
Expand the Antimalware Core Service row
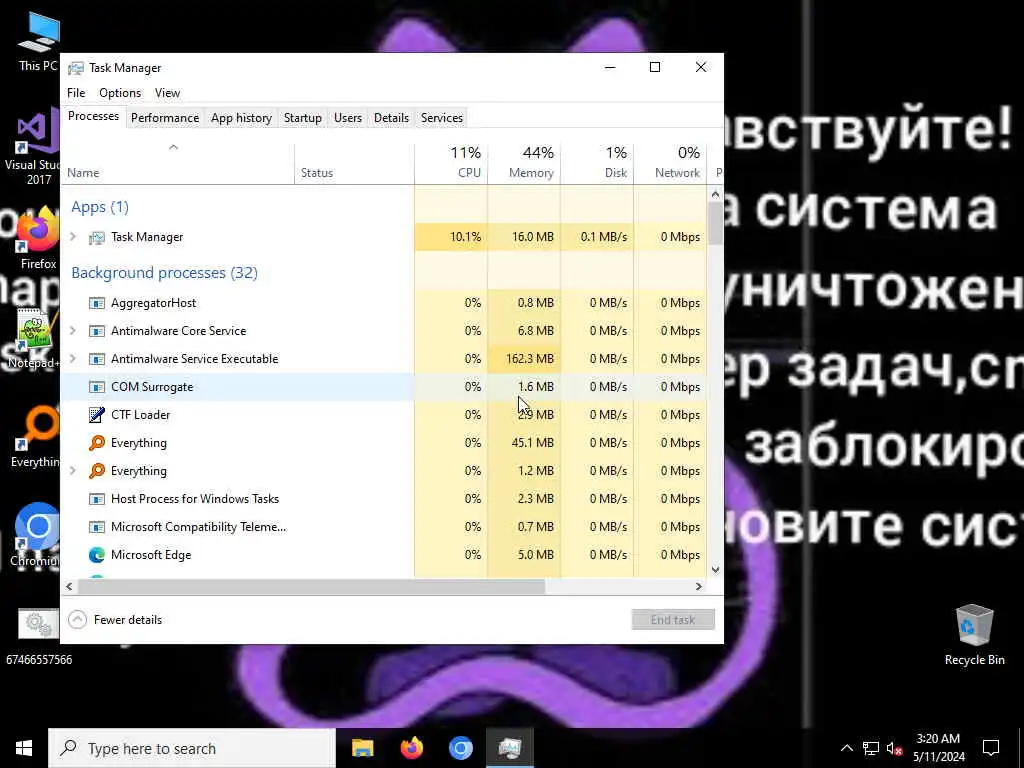tap(73, 331)
